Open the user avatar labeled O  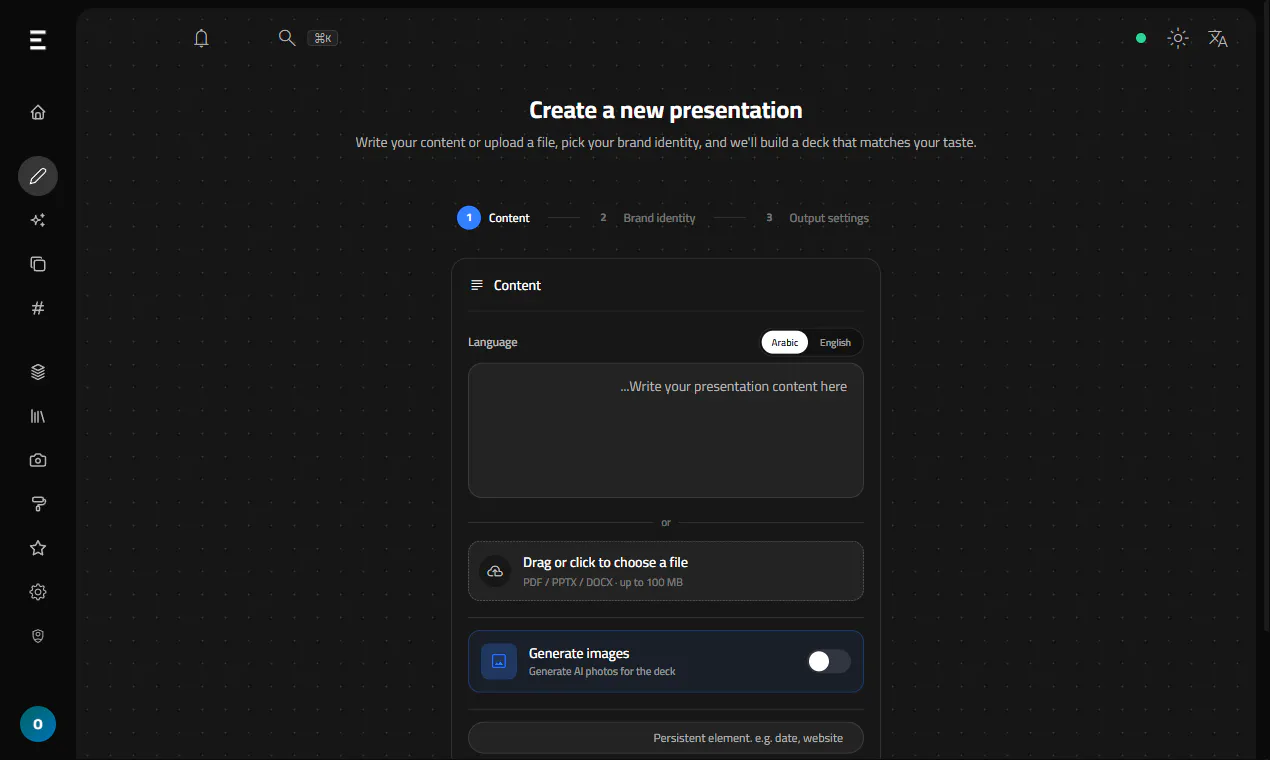38,724
